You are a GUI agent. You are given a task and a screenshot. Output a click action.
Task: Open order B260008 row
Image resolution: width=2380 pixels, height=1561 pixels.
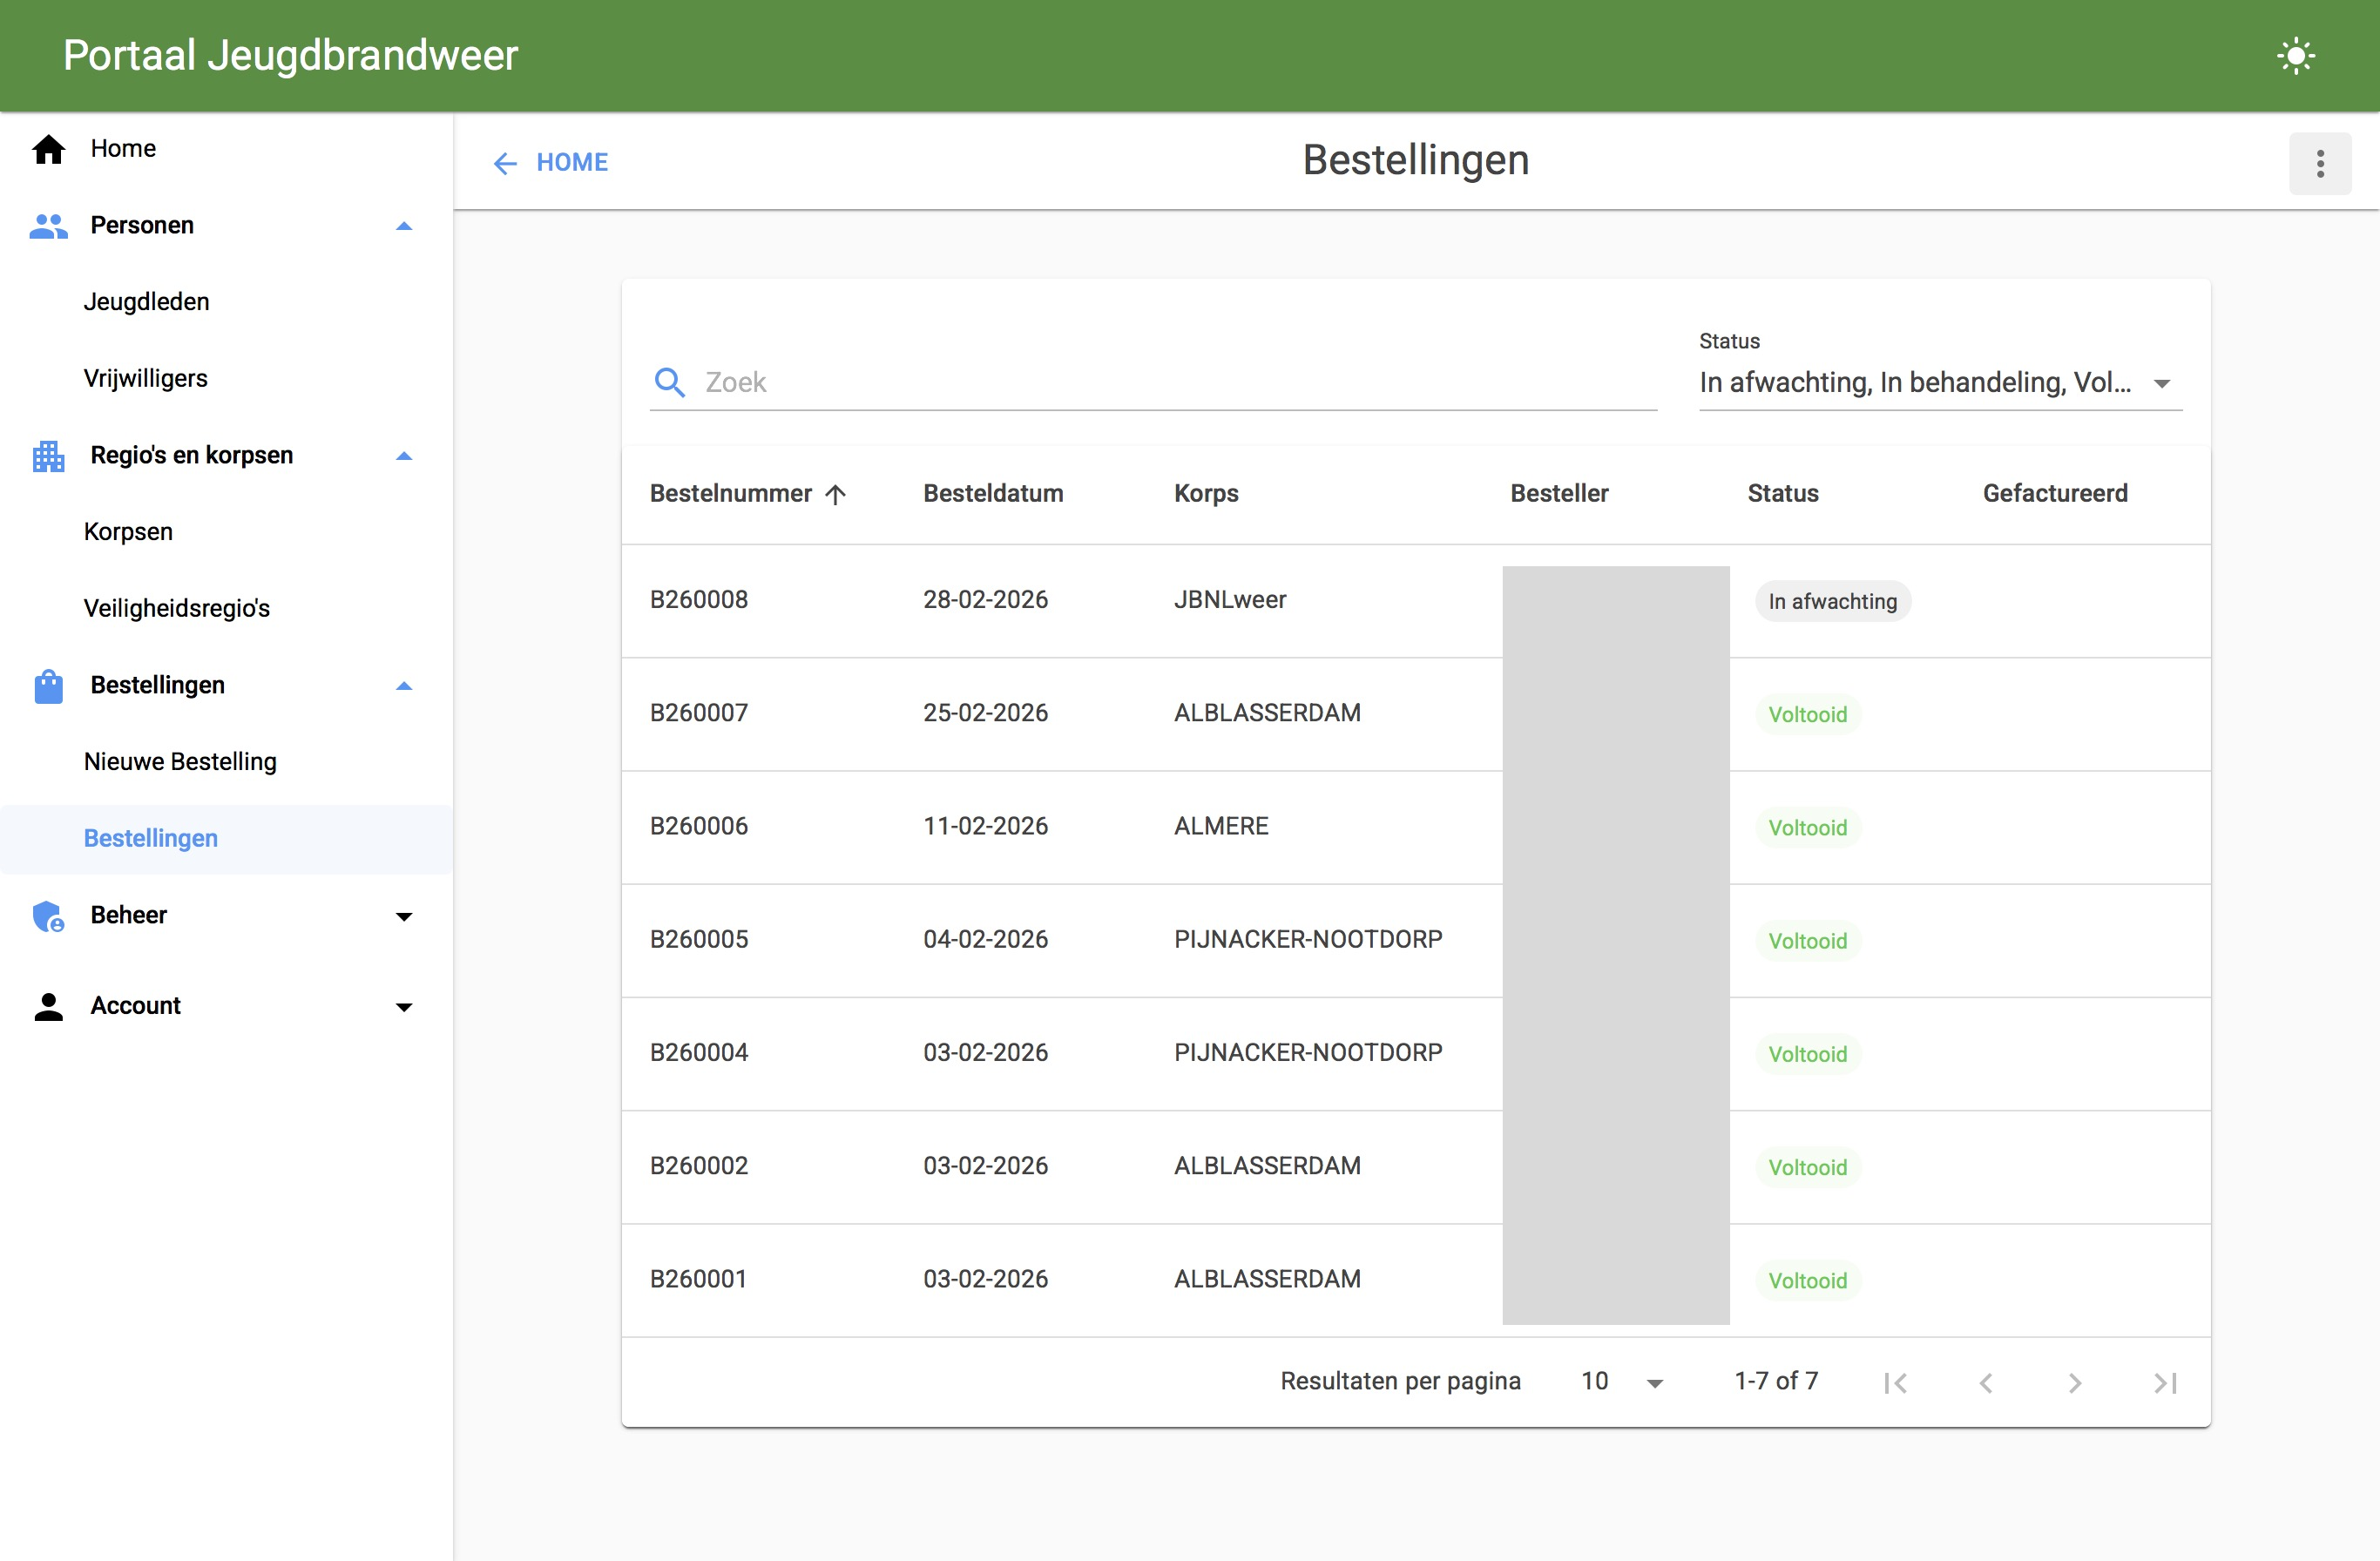(x=1416, y=601)
